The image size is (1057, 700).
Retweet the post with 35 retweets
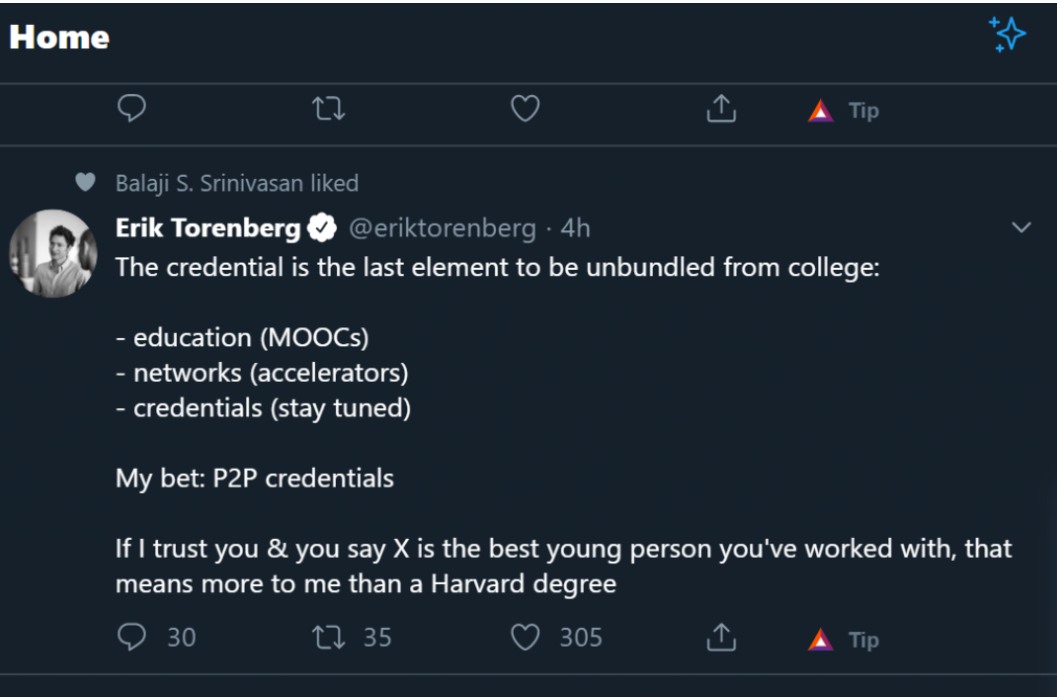point(328,637)
